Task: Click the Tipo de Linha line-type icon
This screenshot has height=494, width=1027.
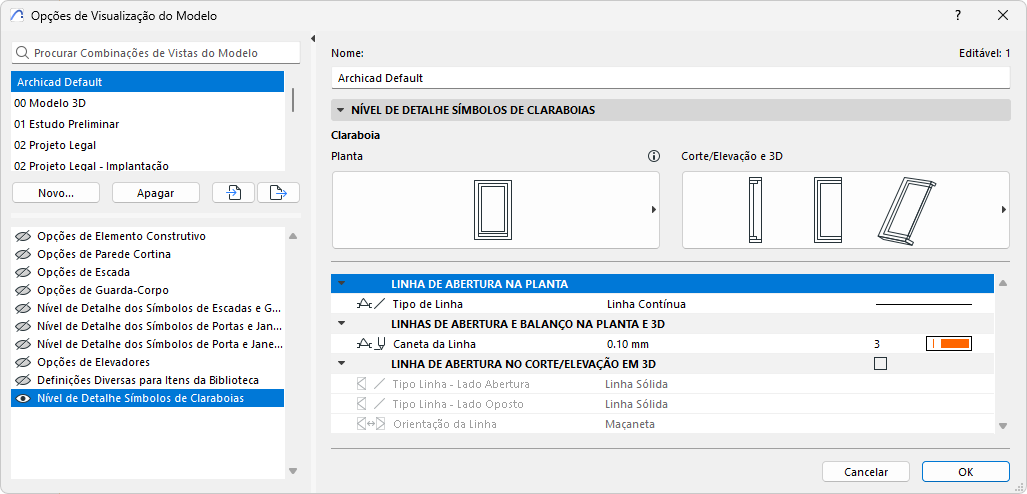Action: click(370, 304)
